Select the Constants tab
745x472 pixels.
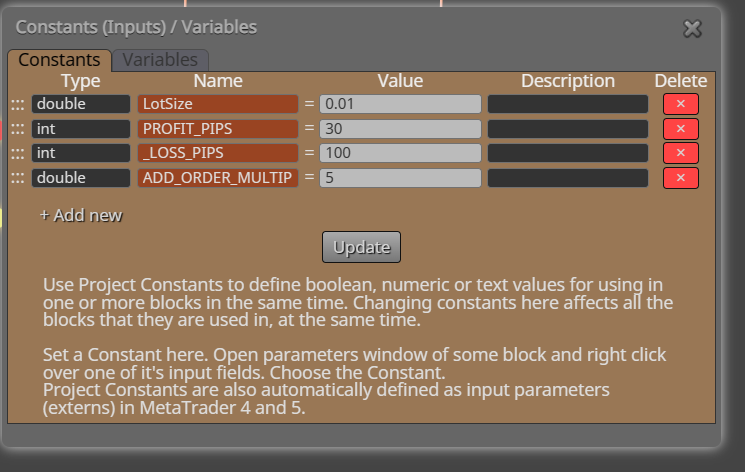(x=59, y=60)
